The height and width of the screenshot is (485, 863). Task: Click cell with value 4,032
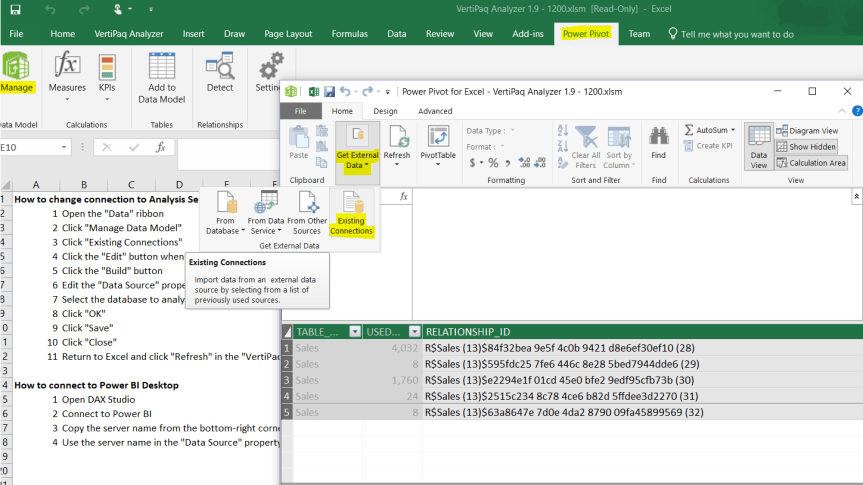(391, 348)
